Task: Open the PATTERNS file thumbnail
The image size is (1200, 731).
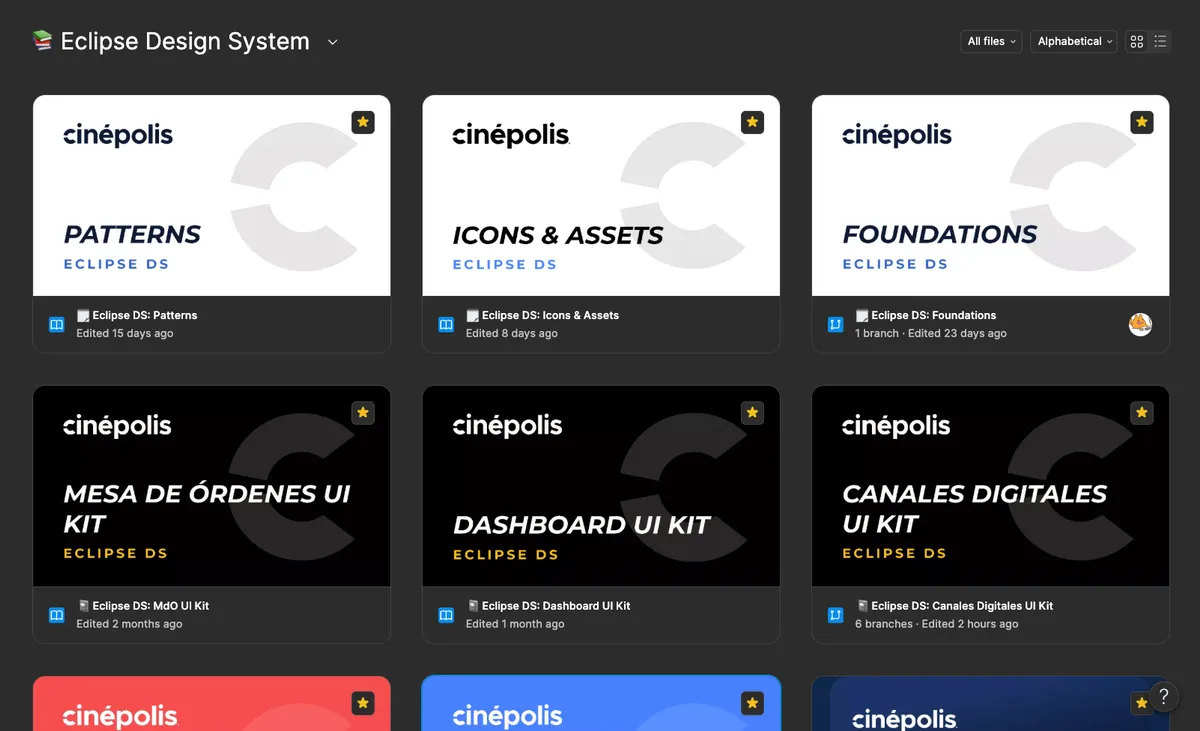Action: (x=212, y=196)
